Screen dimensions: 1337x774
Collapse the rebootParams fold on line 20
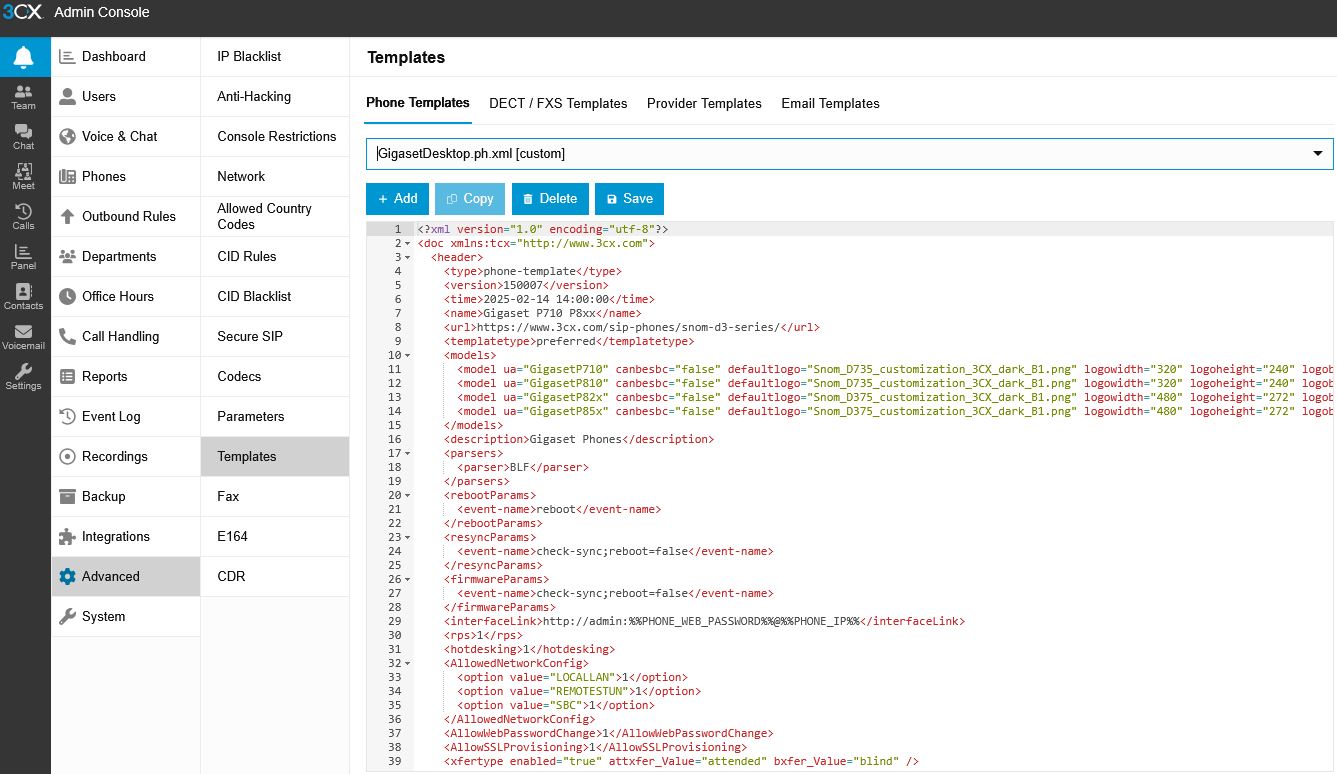(408, 495)
